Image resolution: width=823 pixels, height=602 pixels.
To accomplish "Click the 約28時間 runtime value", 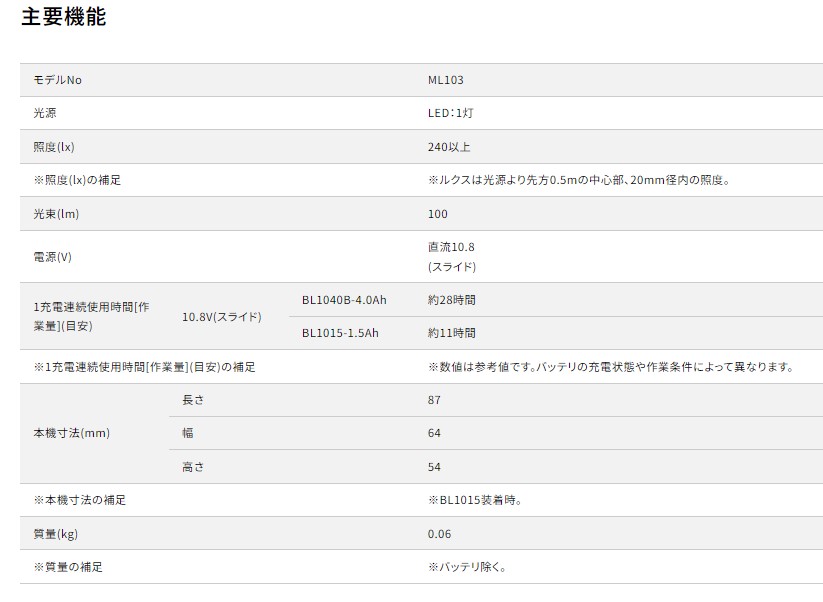I will 451,299.
